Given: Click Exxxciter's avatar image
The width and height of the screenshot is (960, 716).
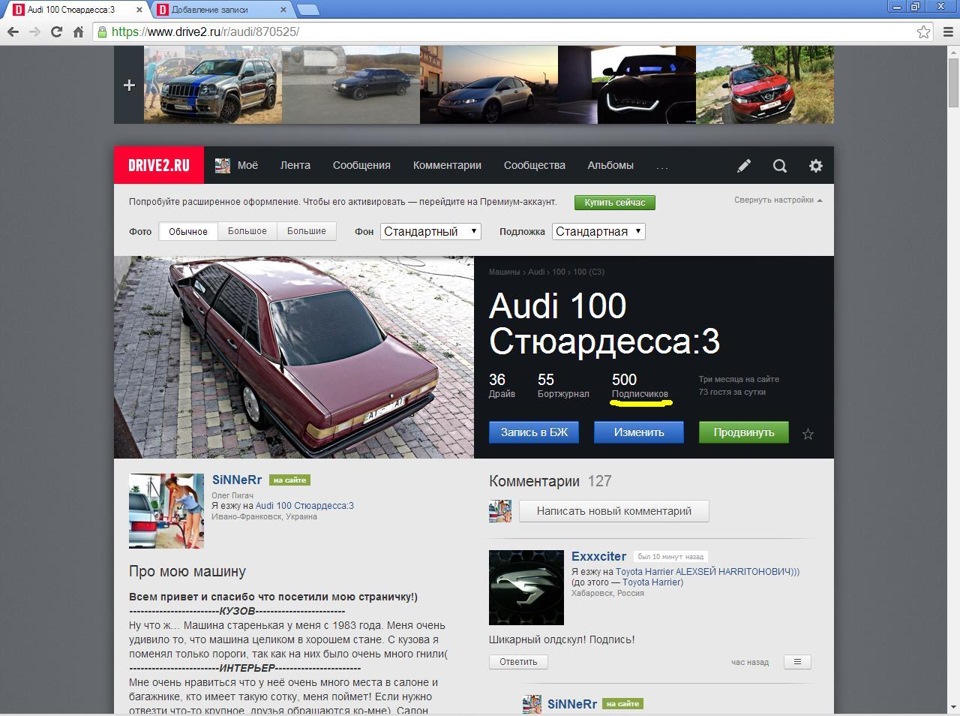Looking at the screenshot, I should coord(526,587).
